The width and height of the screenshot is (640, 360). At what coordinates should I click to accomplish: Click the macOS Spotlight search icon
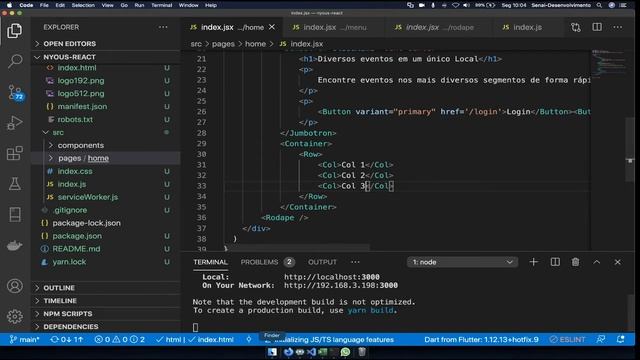pos(599,5)
